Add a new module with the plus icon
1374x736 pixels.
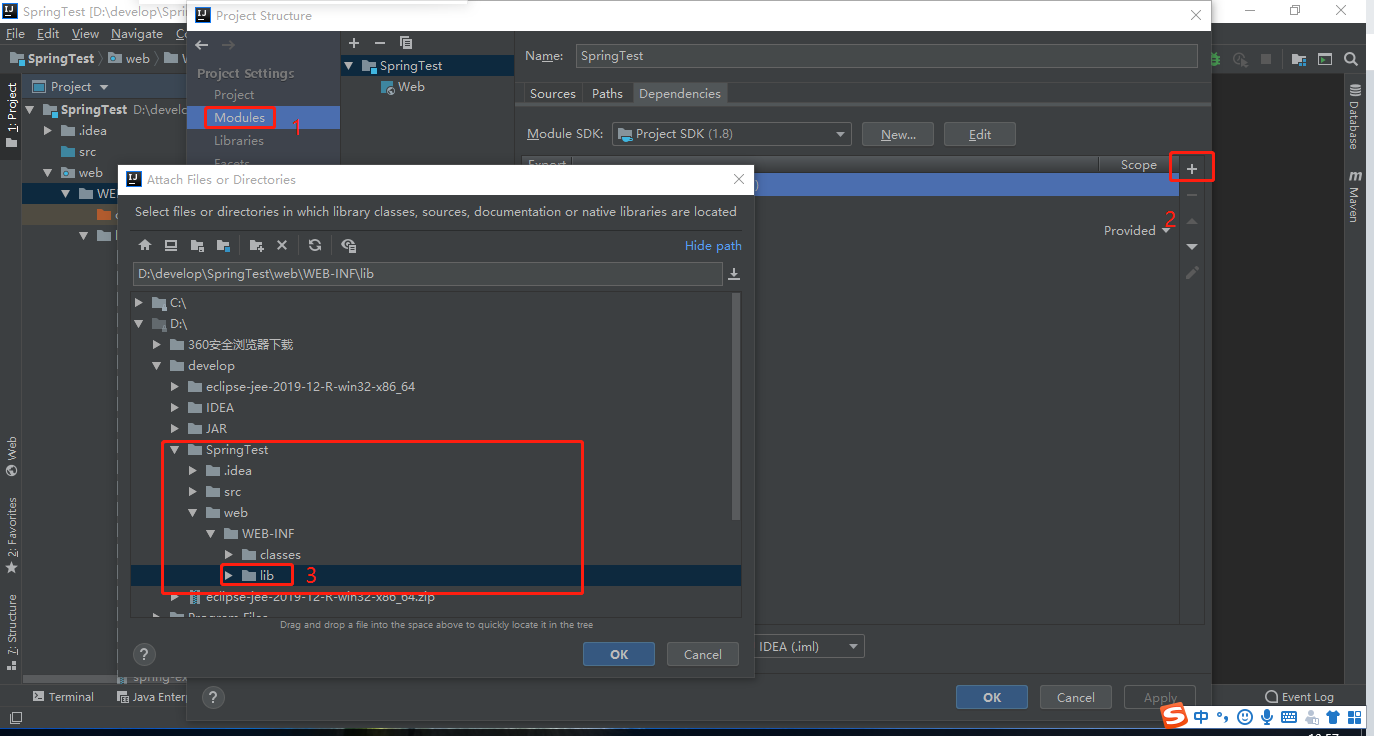[354, 43]
